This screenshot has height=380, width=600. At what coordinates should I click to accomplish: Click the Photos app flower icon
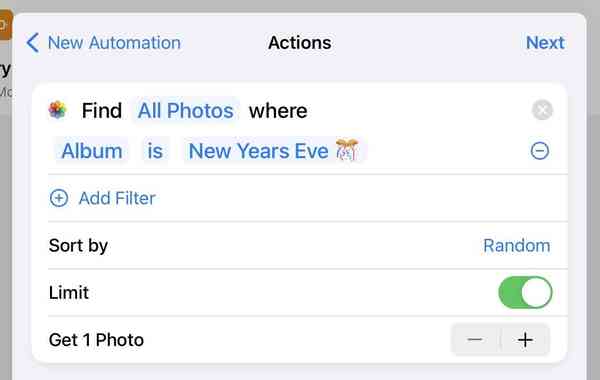tap(57, 110)
